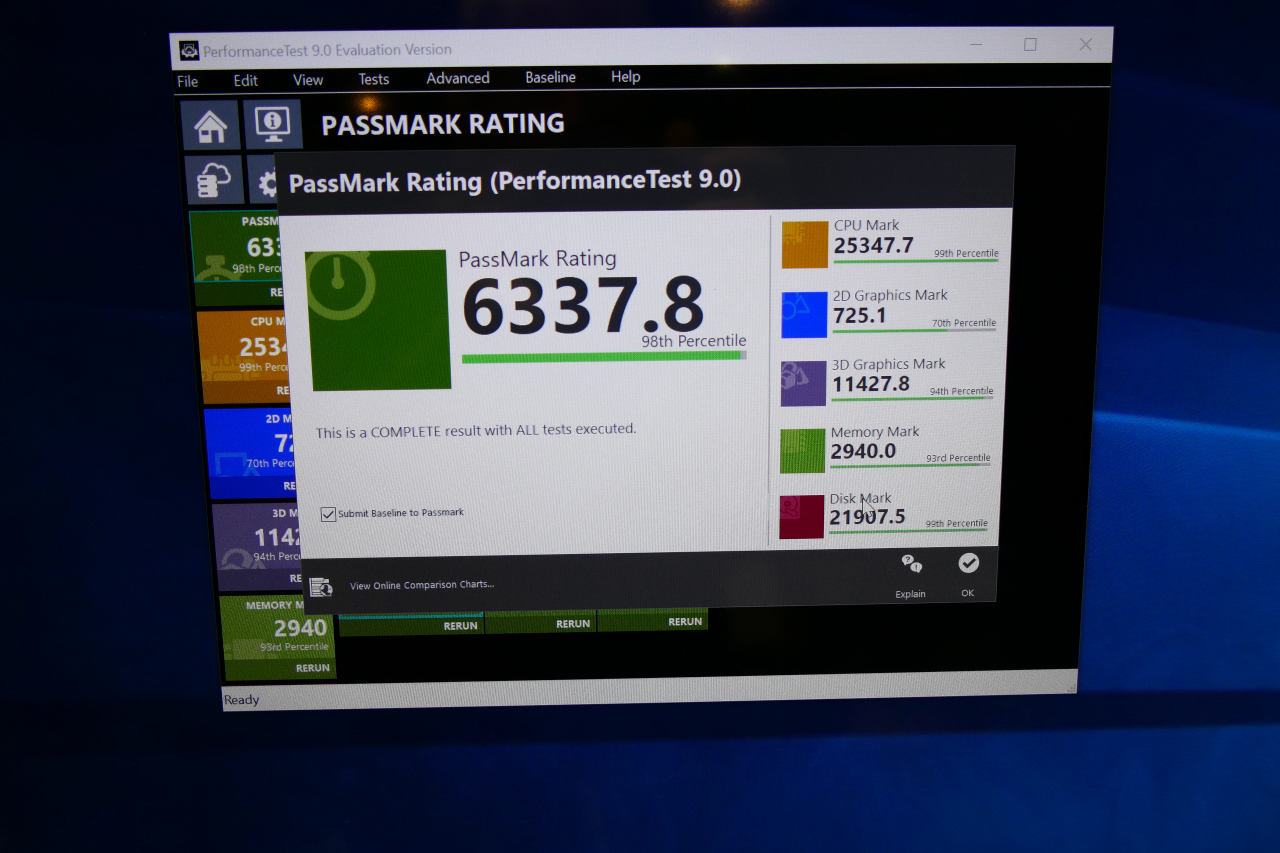Open the Baseline menu

(551, 77)
